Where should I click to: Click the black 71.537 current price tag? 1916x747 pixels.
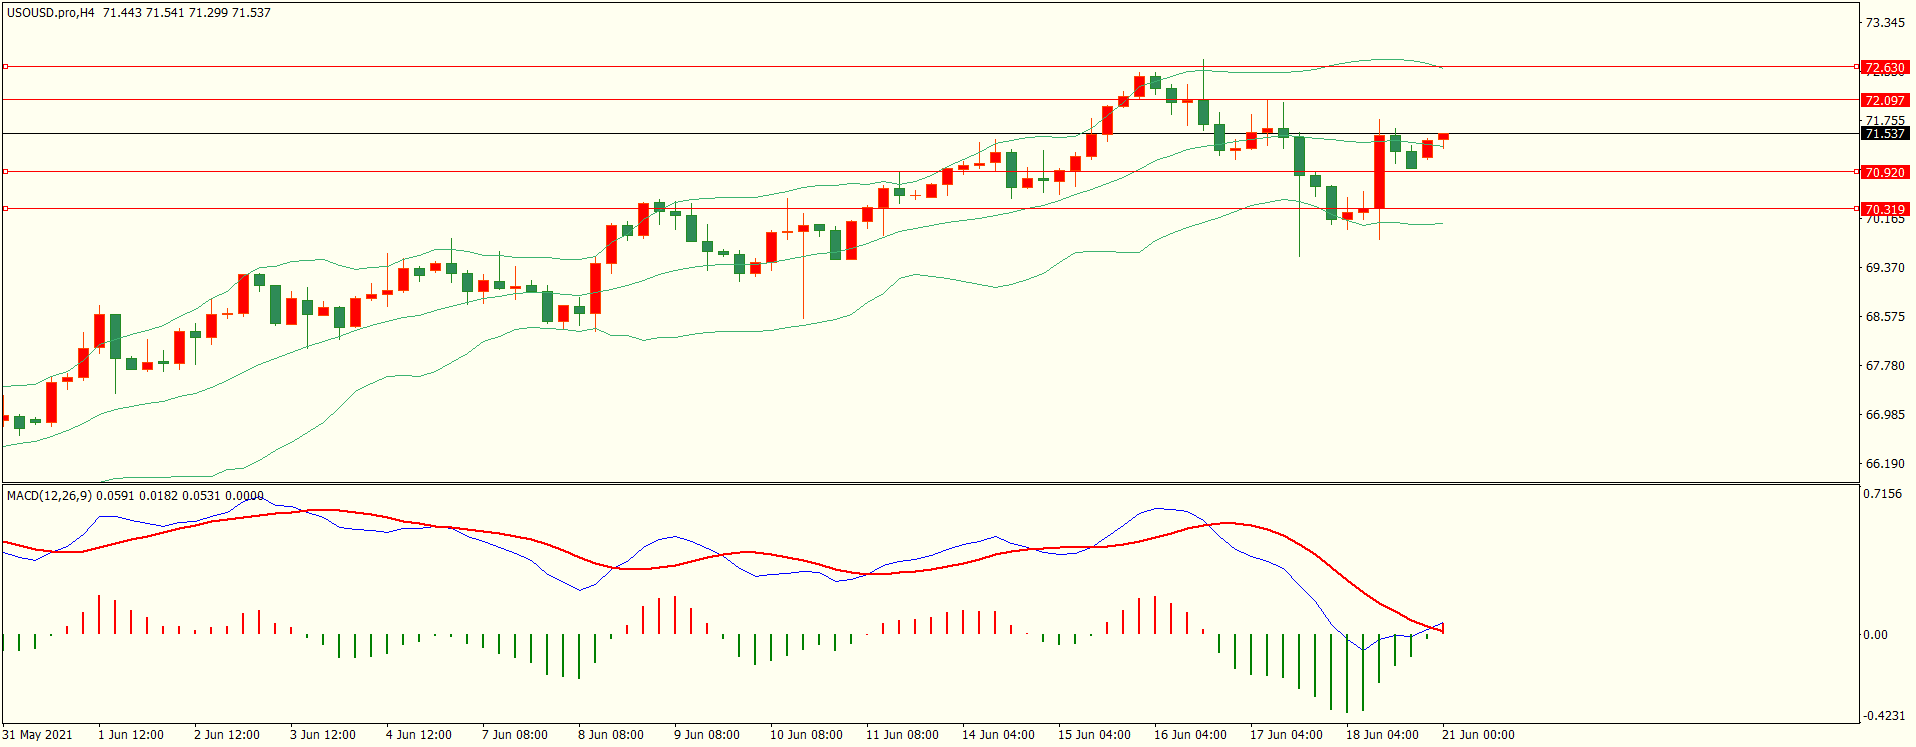click(x=1884, y=134)
